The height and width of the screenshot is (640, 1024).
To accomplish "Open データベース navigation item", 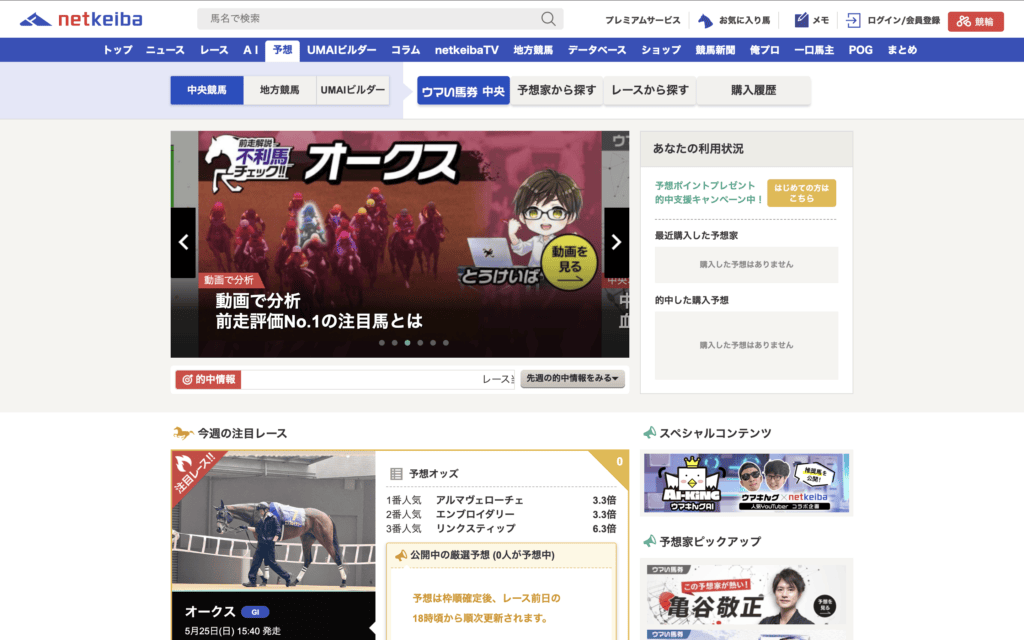I will click(x=597, y=50).
